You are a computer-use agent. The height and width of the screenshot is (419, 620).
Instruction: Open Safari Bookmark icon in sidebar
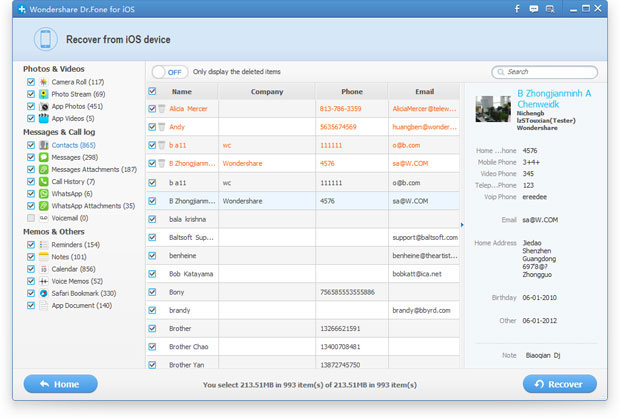pyautogui.click(x=43, y=293)
